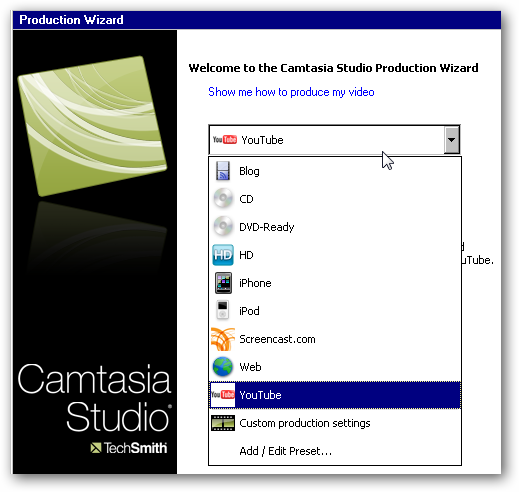Click the YouTube combo box field
Screen dimensions: 519x492
click(334, 140)
